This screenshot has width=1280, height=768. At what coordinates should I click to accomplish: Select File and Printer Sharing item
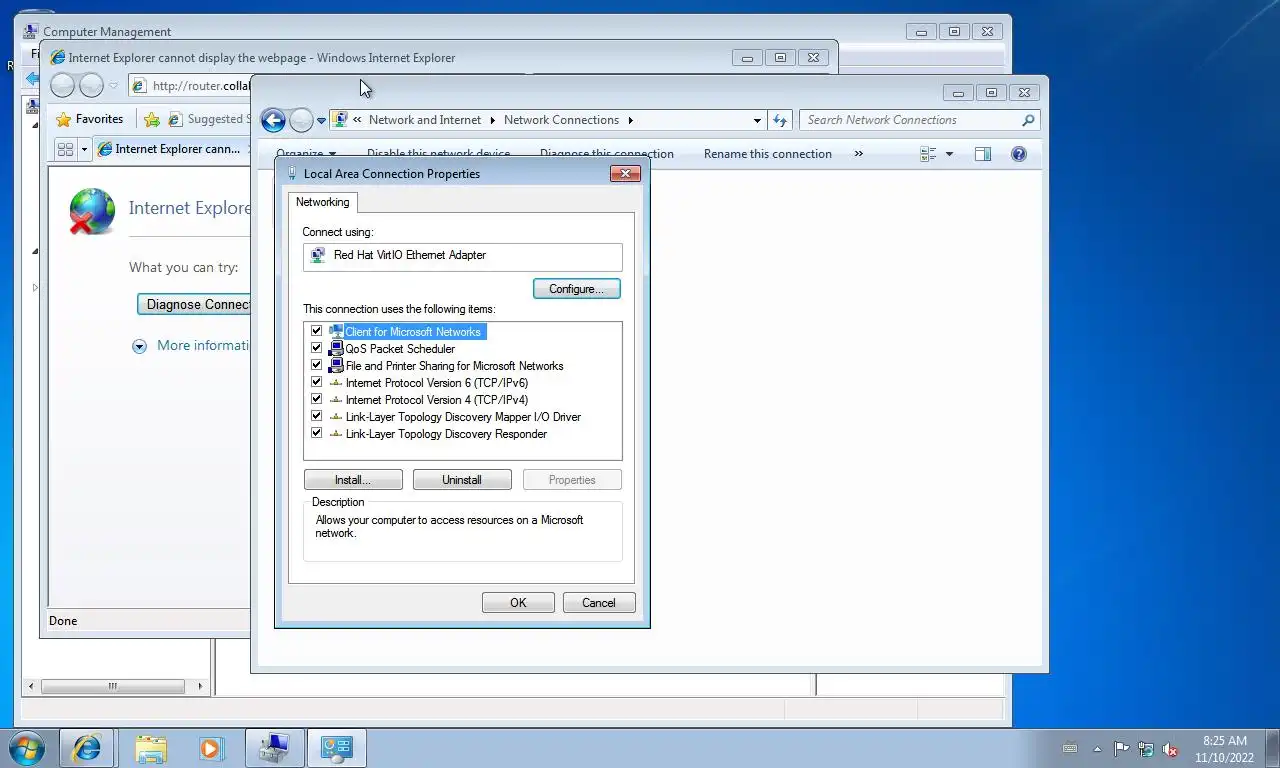point(454,366)
